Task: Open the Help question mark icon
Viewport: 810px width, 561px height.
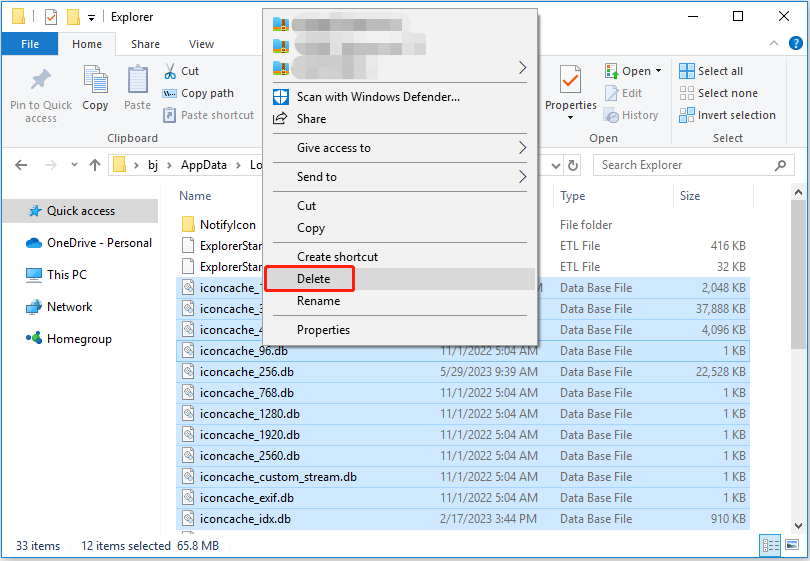Action: click(796, 43)
